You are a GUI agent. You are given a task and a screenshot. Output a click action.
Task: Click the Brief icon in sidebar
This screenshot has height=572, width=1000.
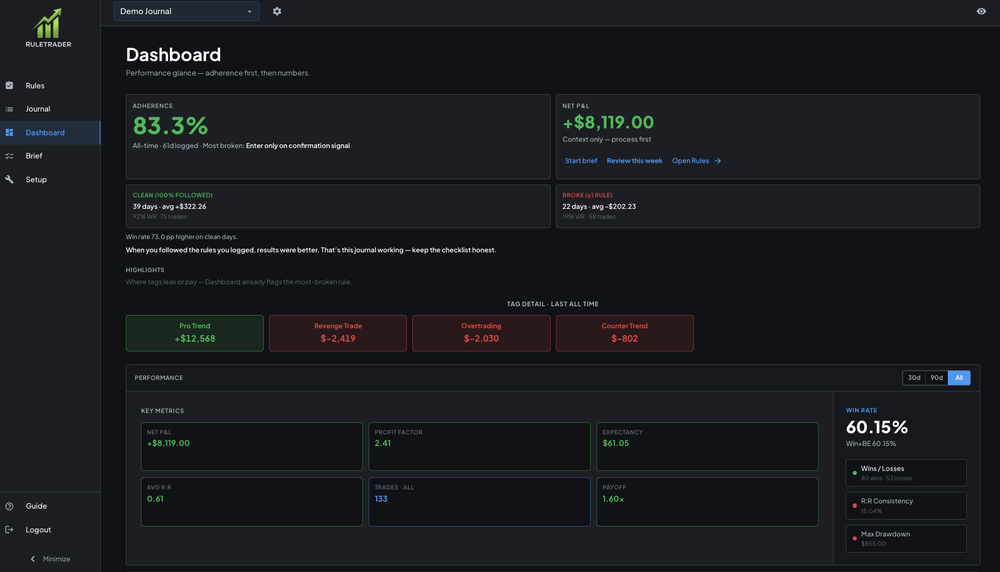[x=10, y=156]
